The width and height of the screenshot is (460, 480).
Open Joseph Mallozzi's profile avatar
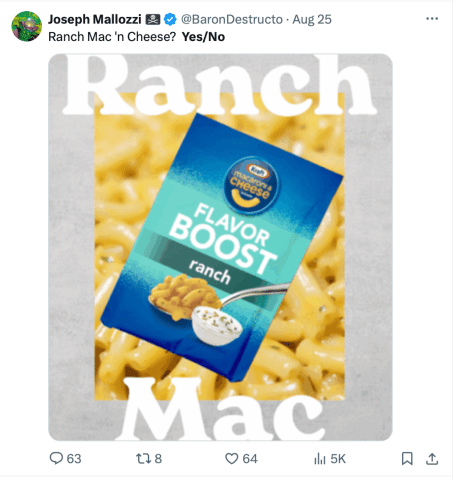(27, 26)
